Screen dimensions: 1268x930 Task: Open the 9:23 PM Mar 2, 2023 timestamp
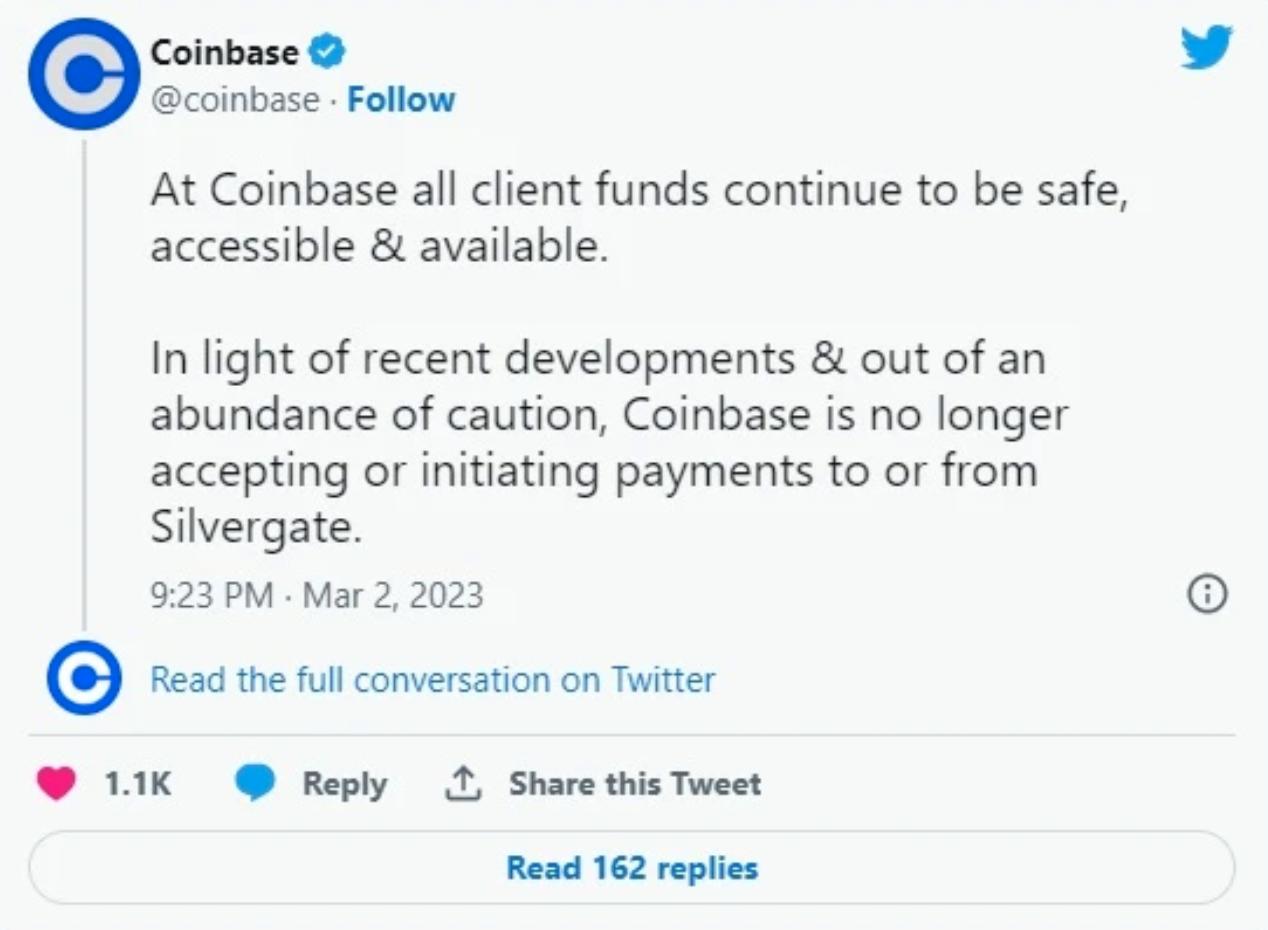(x=316, y=595)
